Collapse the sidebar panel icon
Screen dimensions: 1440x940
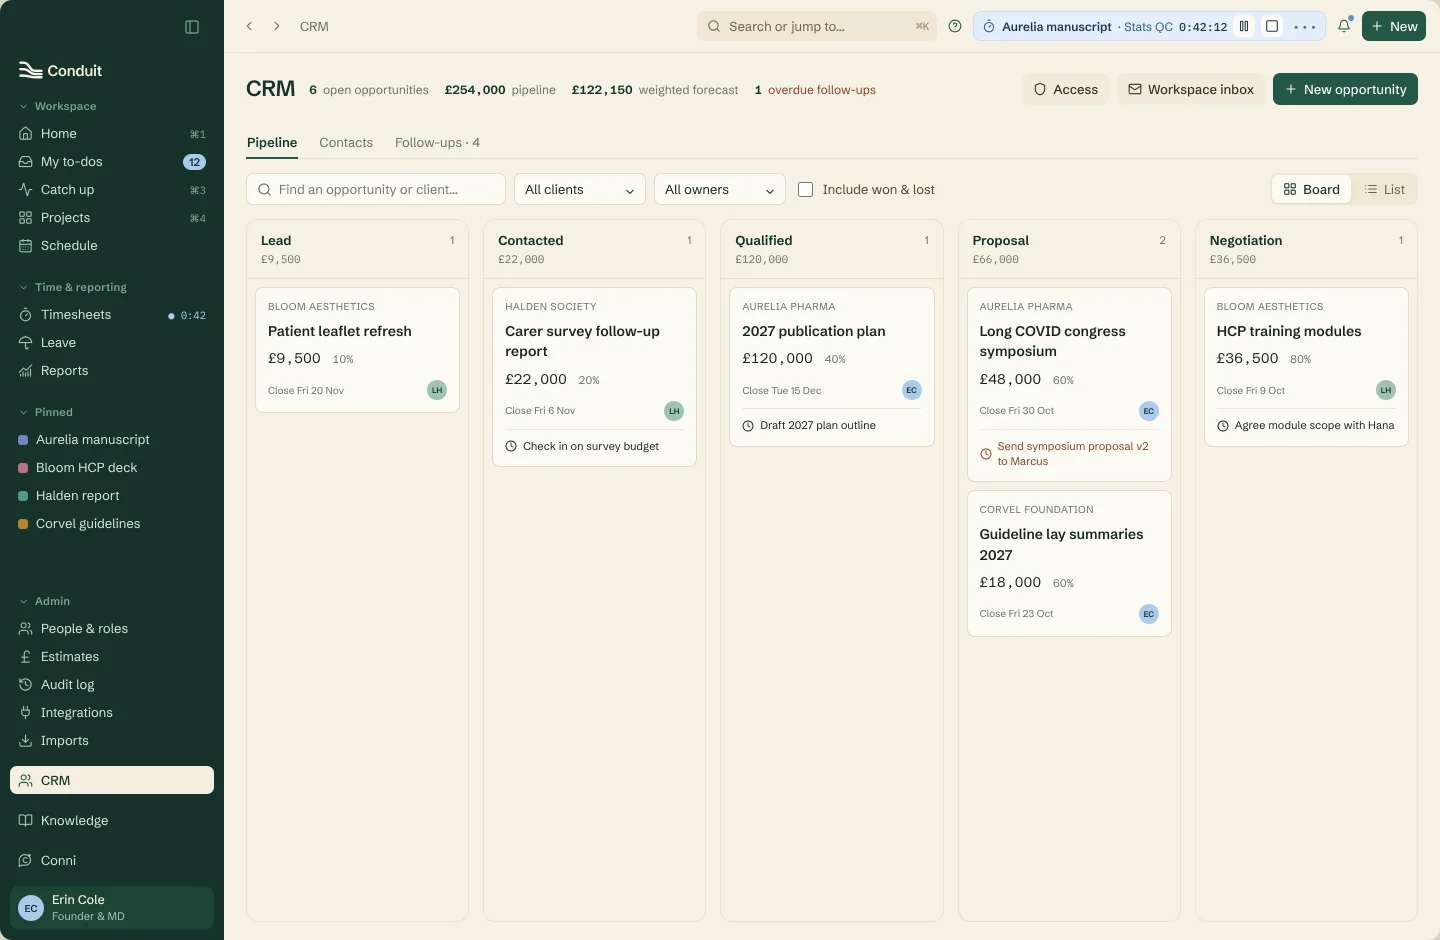(192, 27)
